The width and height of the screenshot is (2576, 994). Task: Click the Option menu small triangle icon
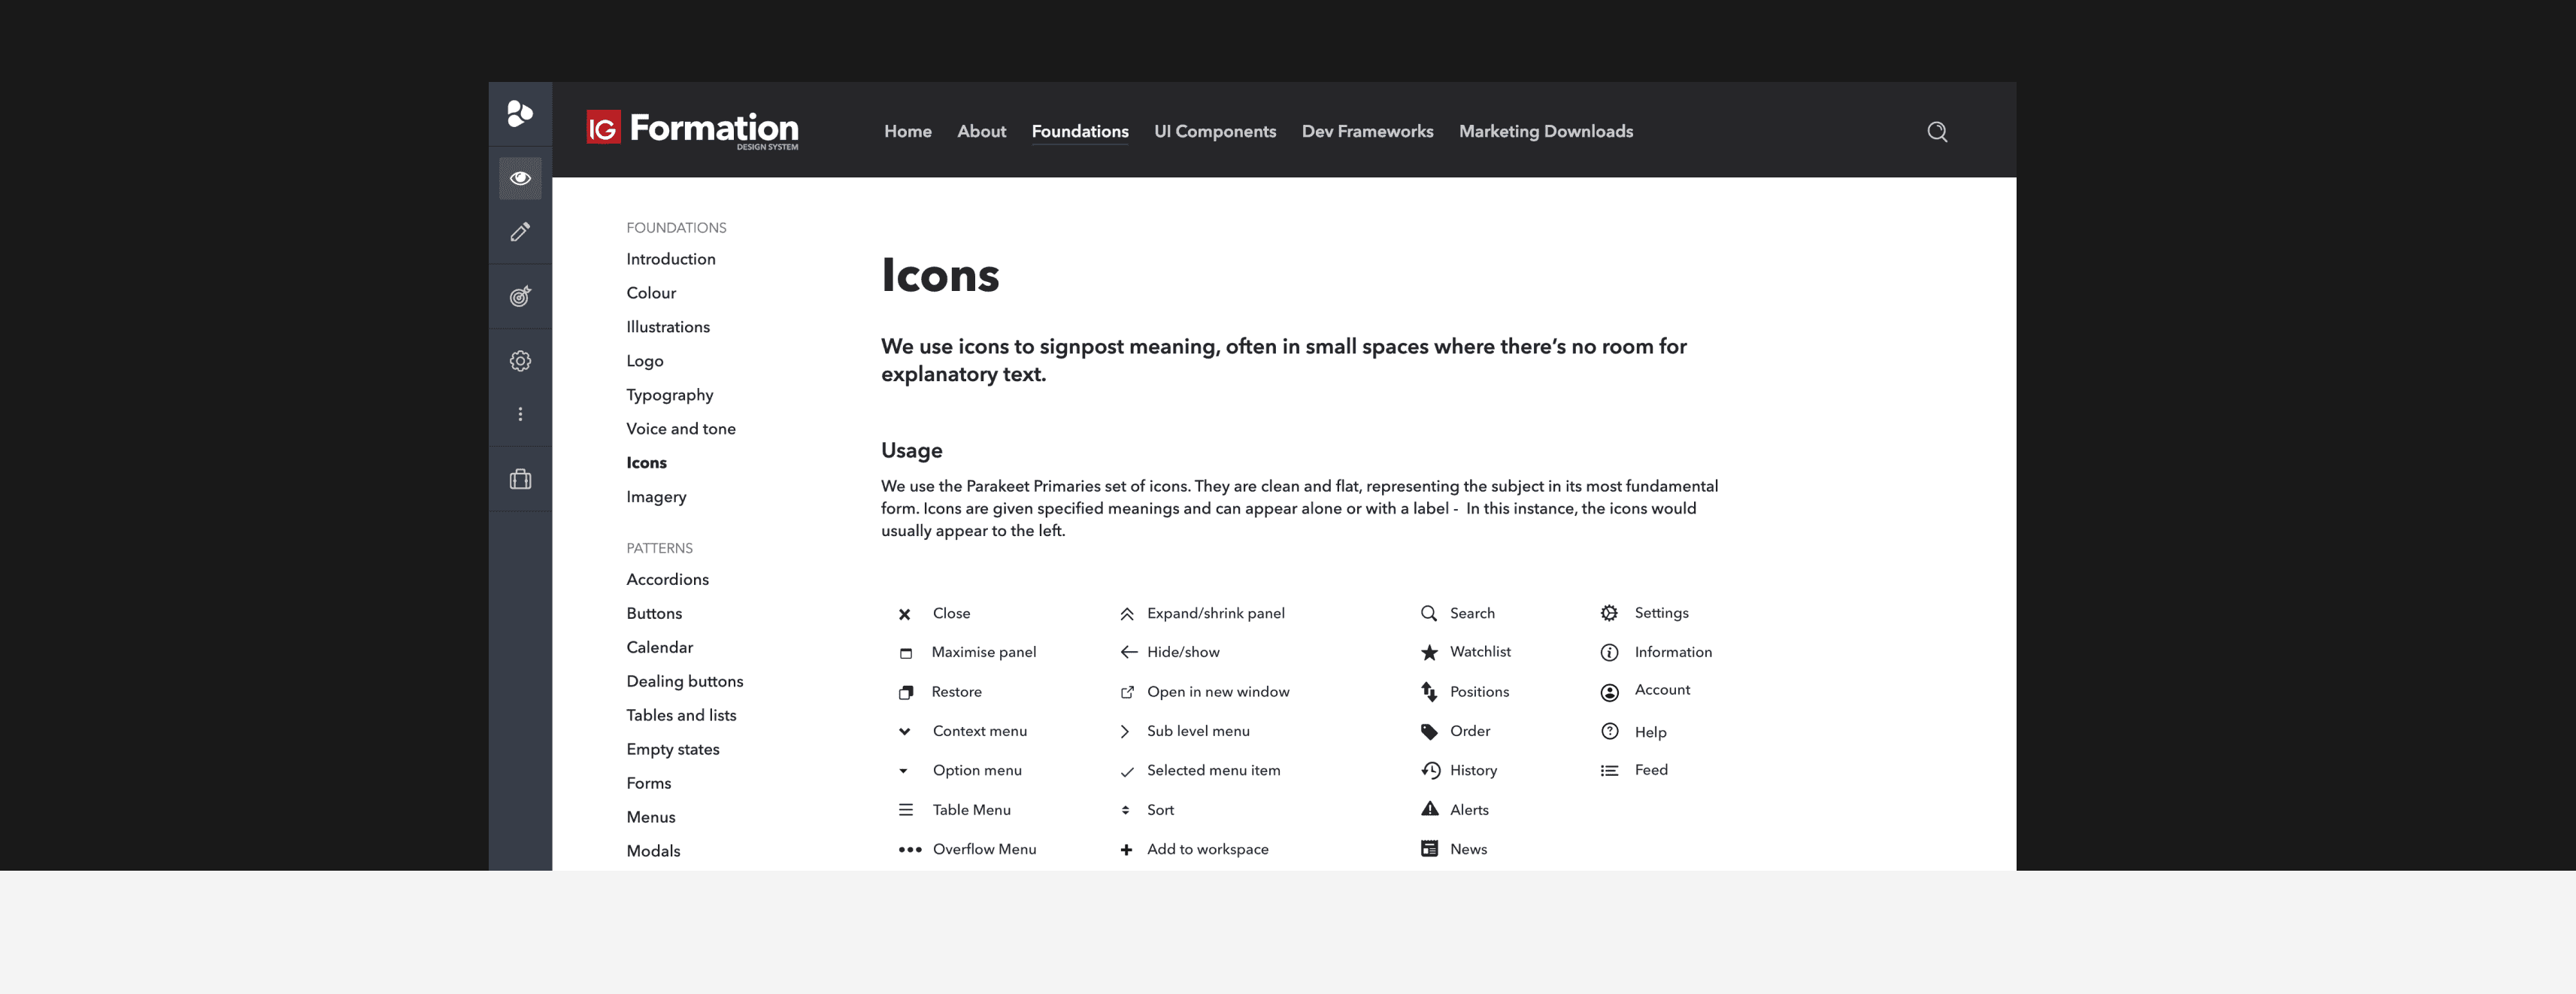(x=903, y=771)
